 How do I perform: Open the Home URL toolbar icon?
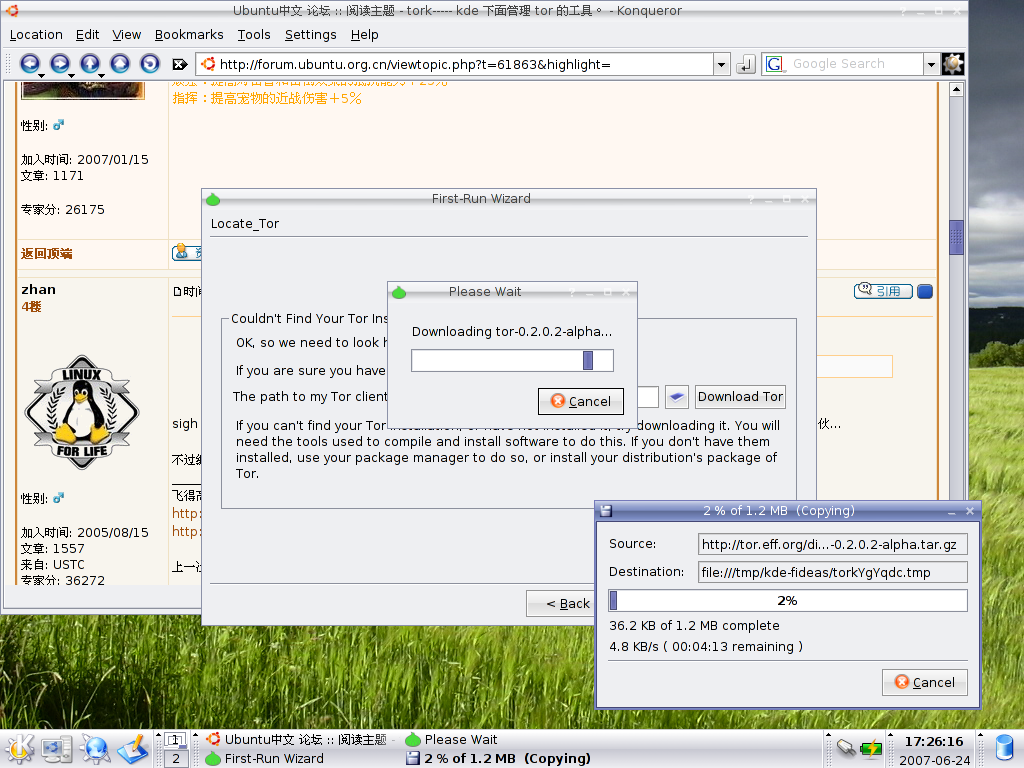coord(120,63)
